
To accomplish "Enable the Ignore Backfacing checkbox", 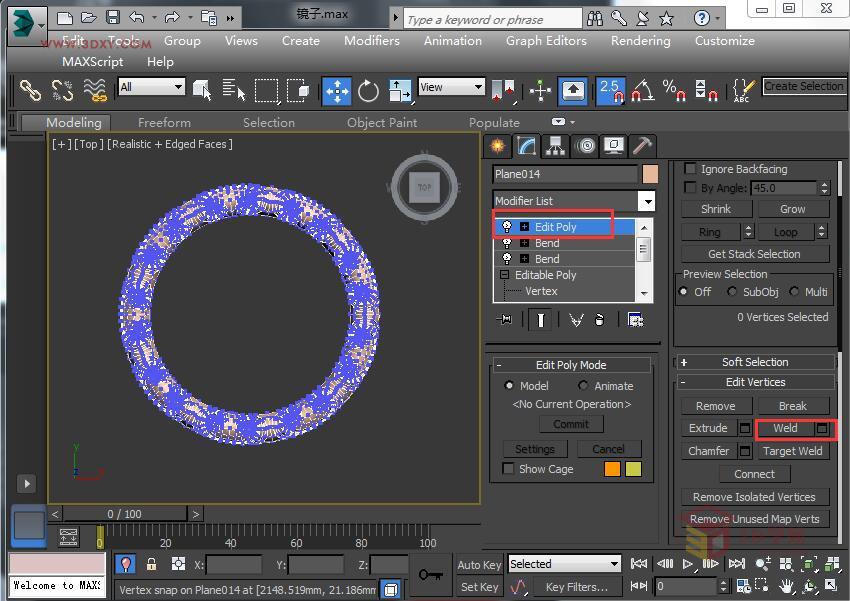I will coord(690,168).
